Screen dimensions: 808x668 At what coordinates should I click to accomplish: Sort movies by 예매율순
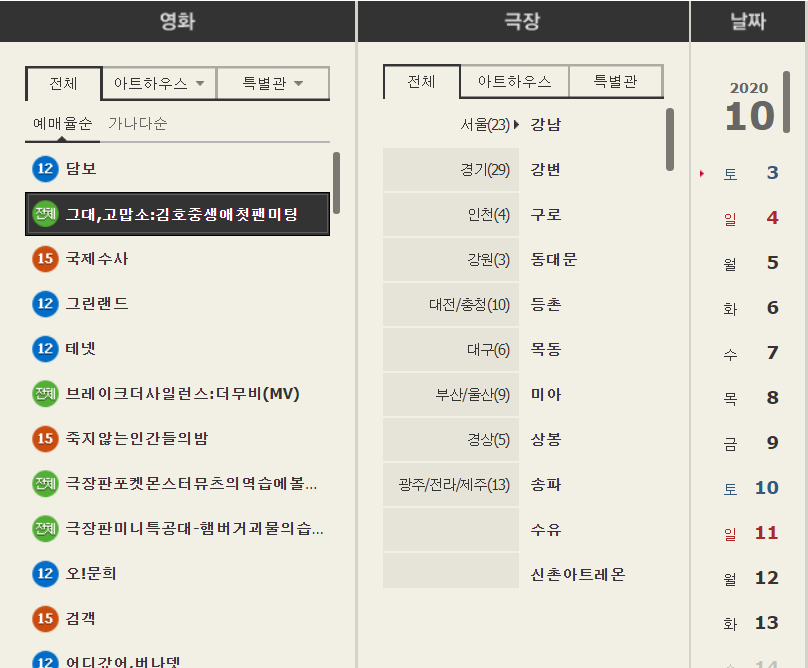click(62, 124)
